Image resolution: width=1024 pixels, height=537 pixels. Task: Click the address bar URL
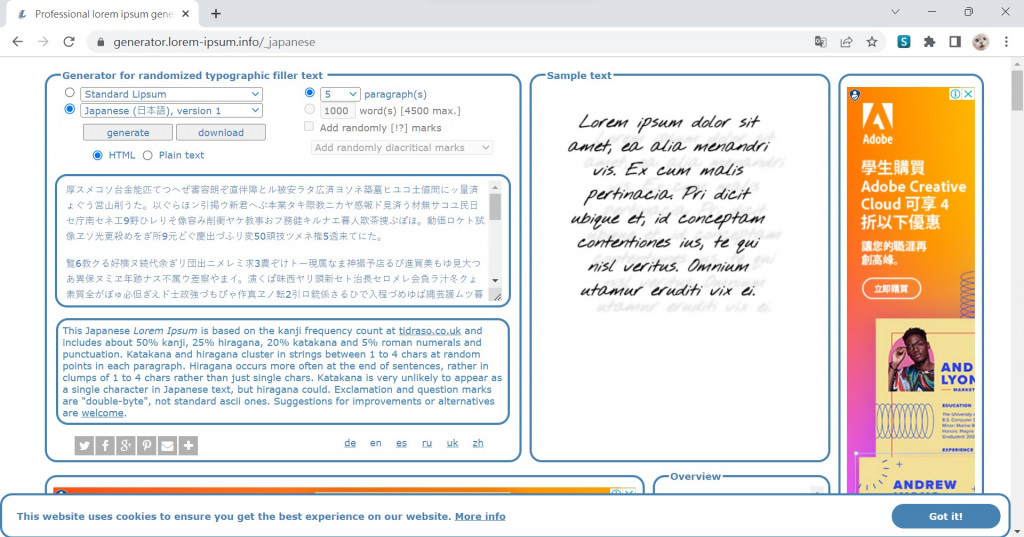coord(214,42)
